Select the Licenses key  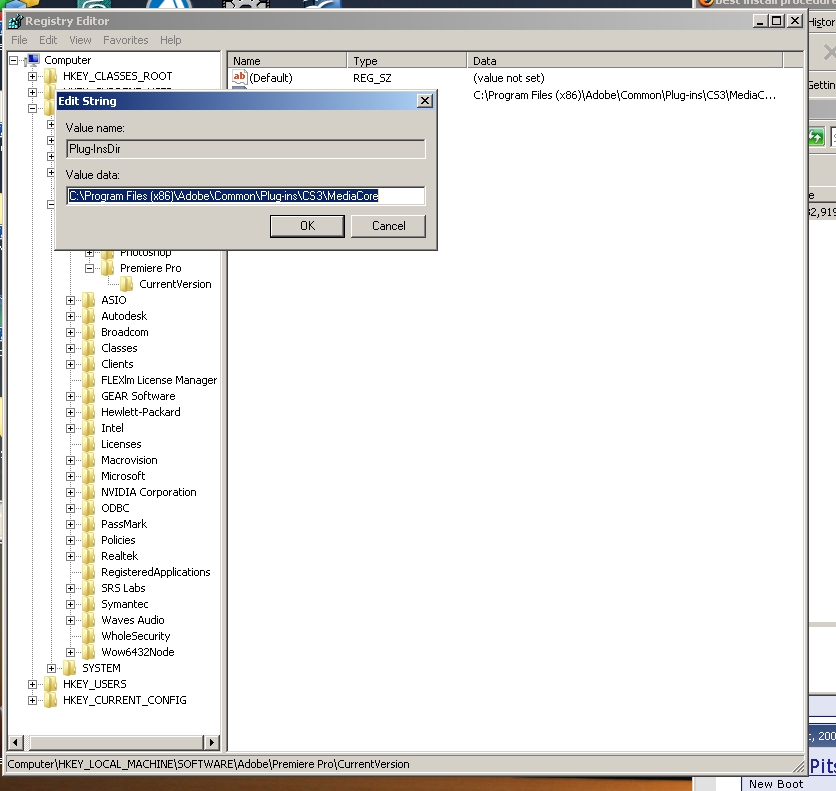121,444
